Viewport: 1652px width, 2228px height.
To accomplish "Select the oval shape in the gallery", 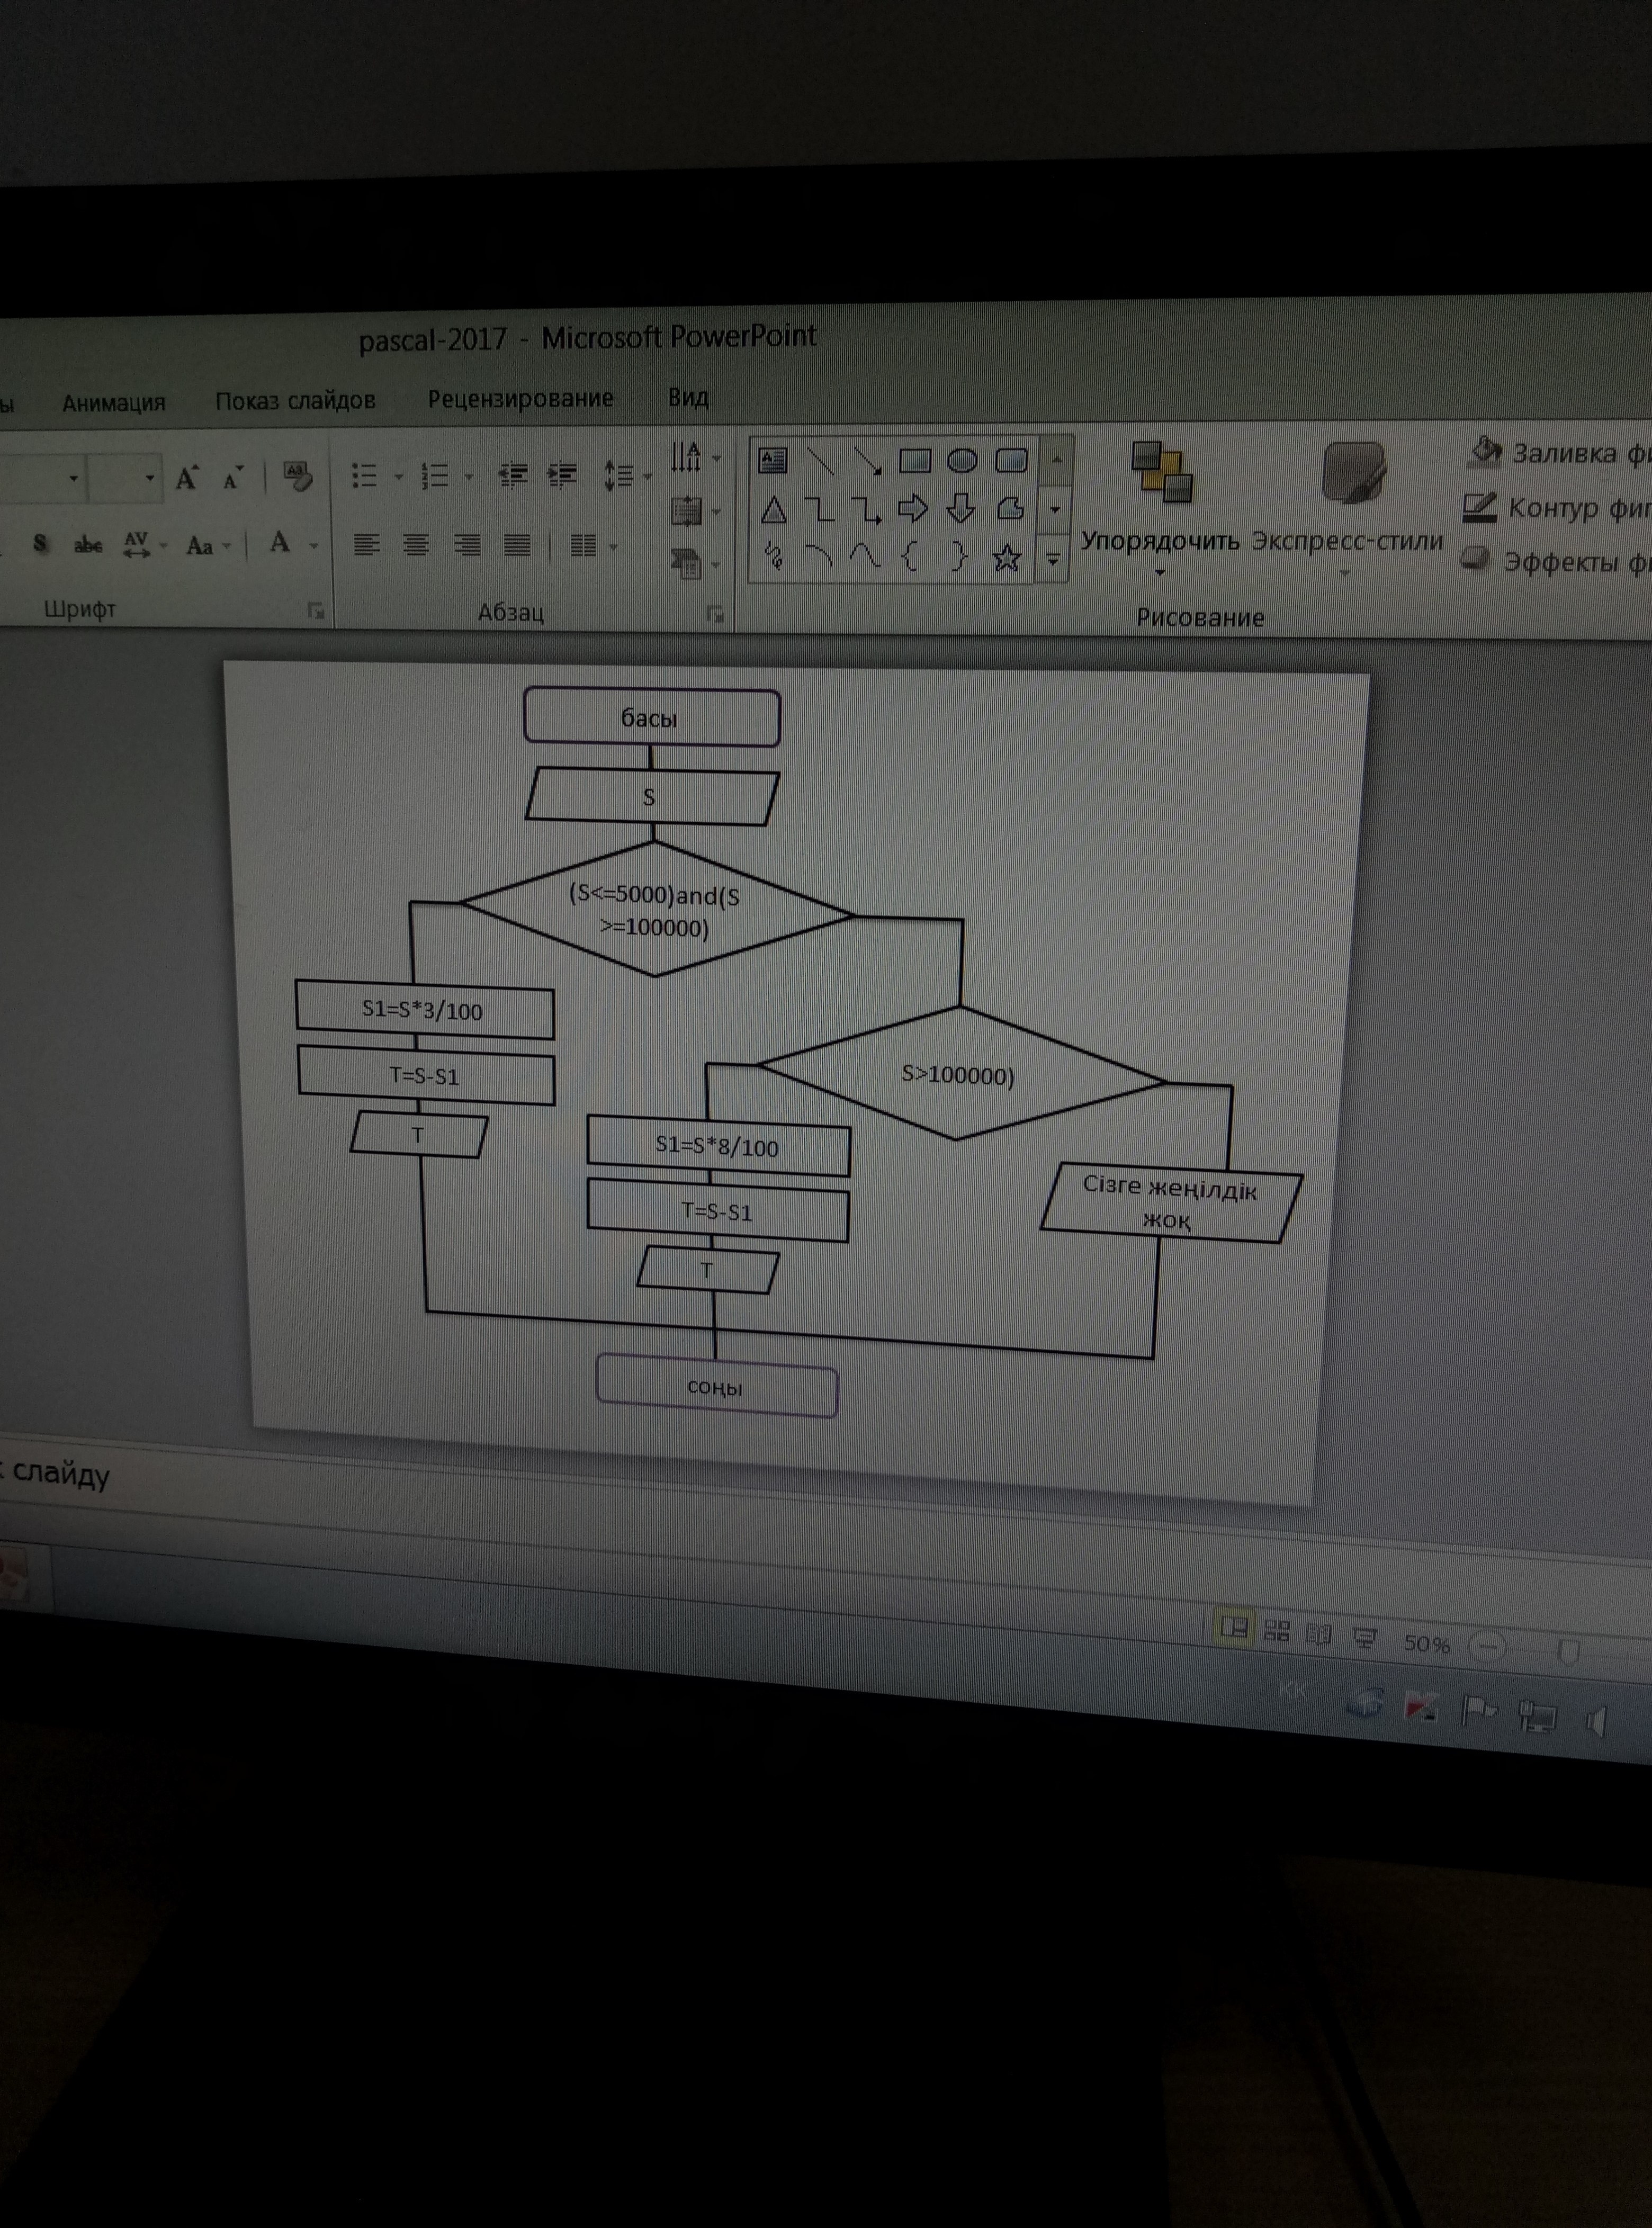I will [961, 461].
